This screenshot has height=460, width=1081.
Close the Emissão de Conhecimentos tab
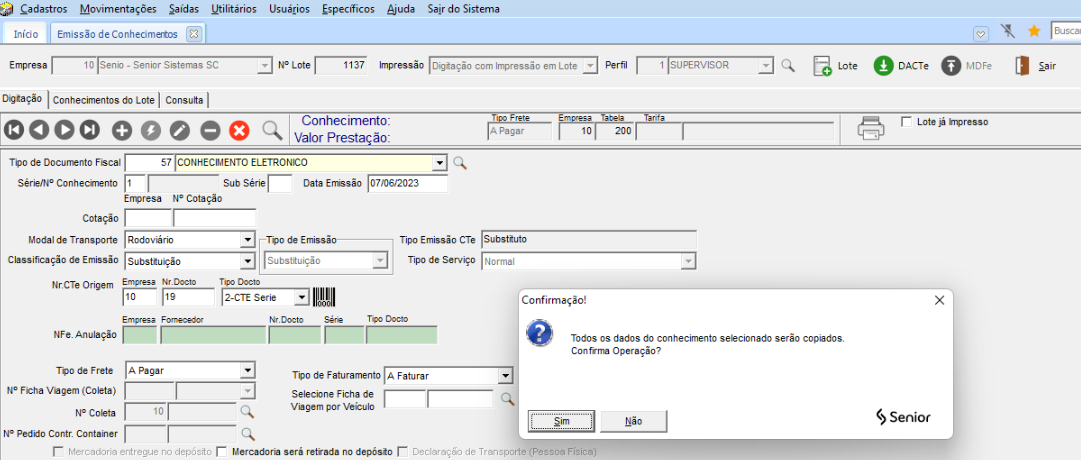pyautogui.click(x=194, y=34)
